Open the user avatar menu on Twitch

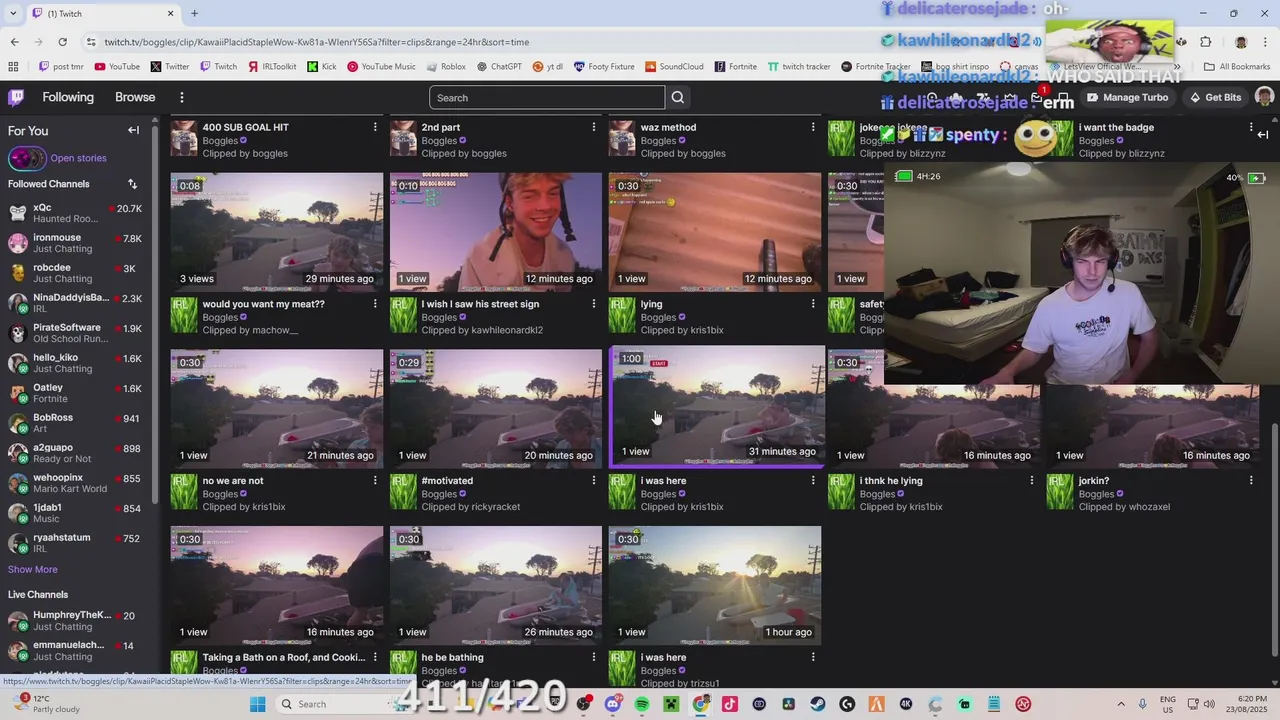(x=1264, y=97)
